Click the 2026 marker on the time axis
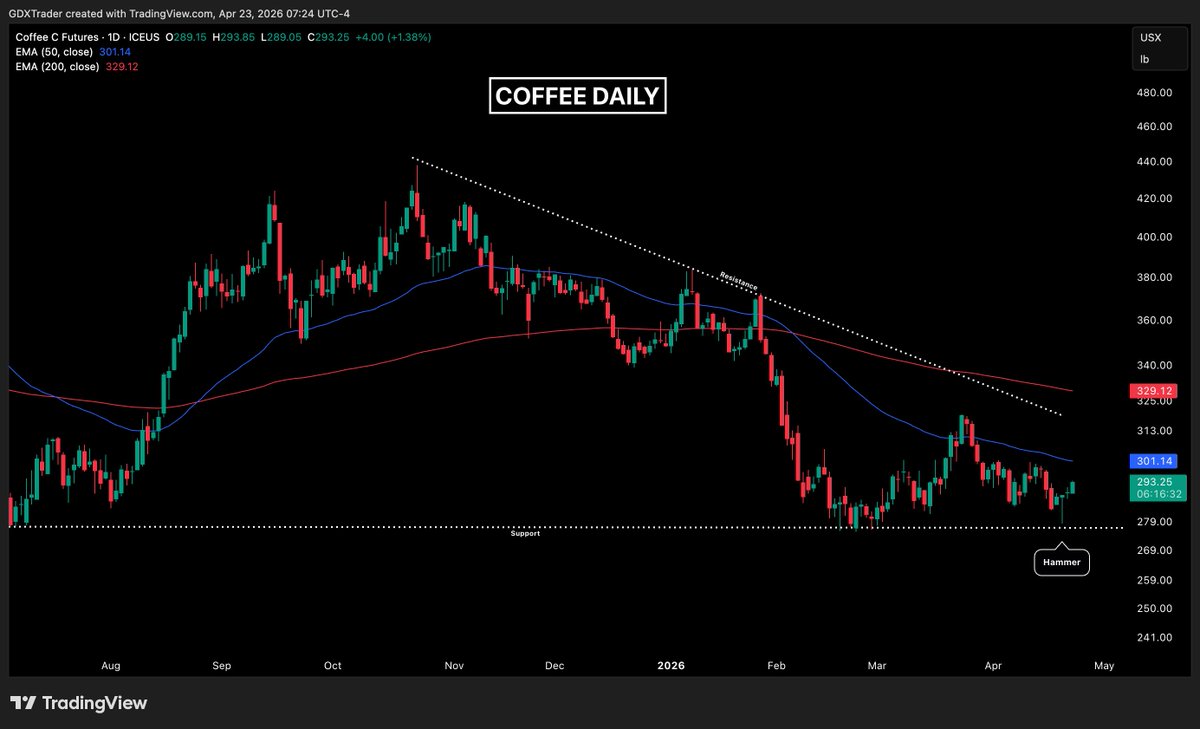The height and width of the screenshot is (729, 1200). pyautogui.click(x=670, y=665)
